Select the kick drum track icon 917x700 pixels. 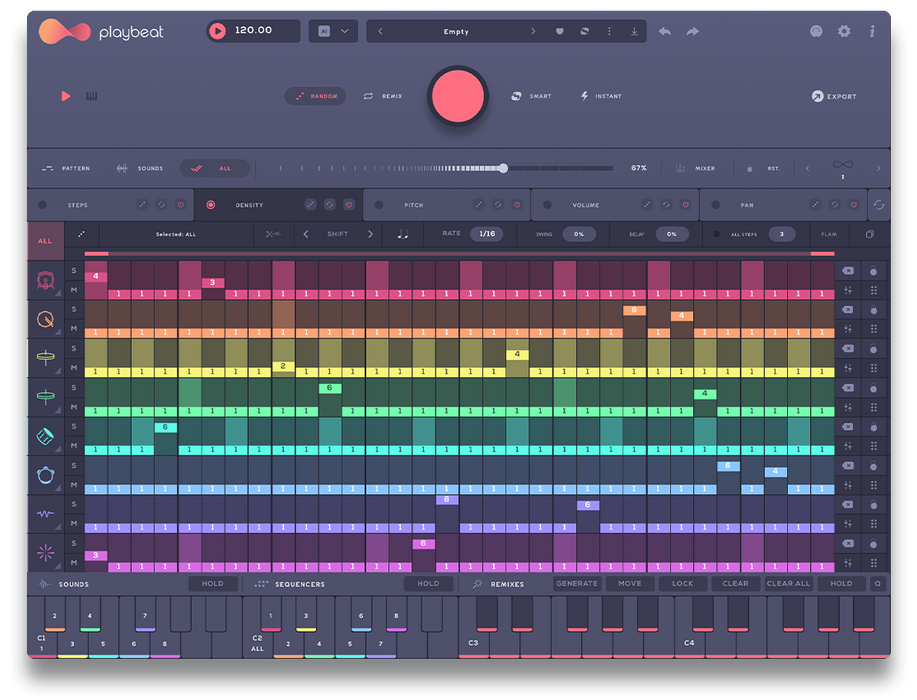pos(45,281)
